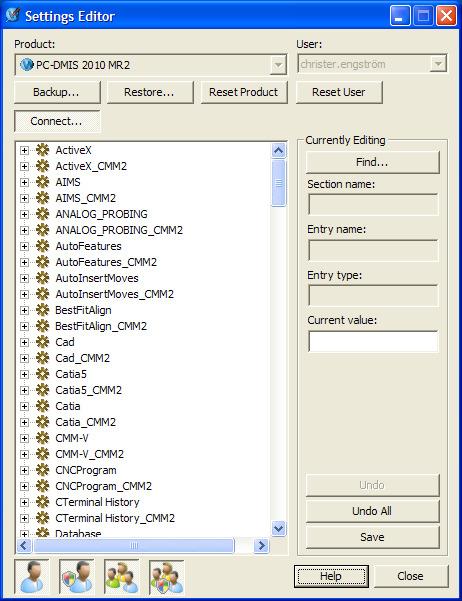Open the User dropdown list

438,64
